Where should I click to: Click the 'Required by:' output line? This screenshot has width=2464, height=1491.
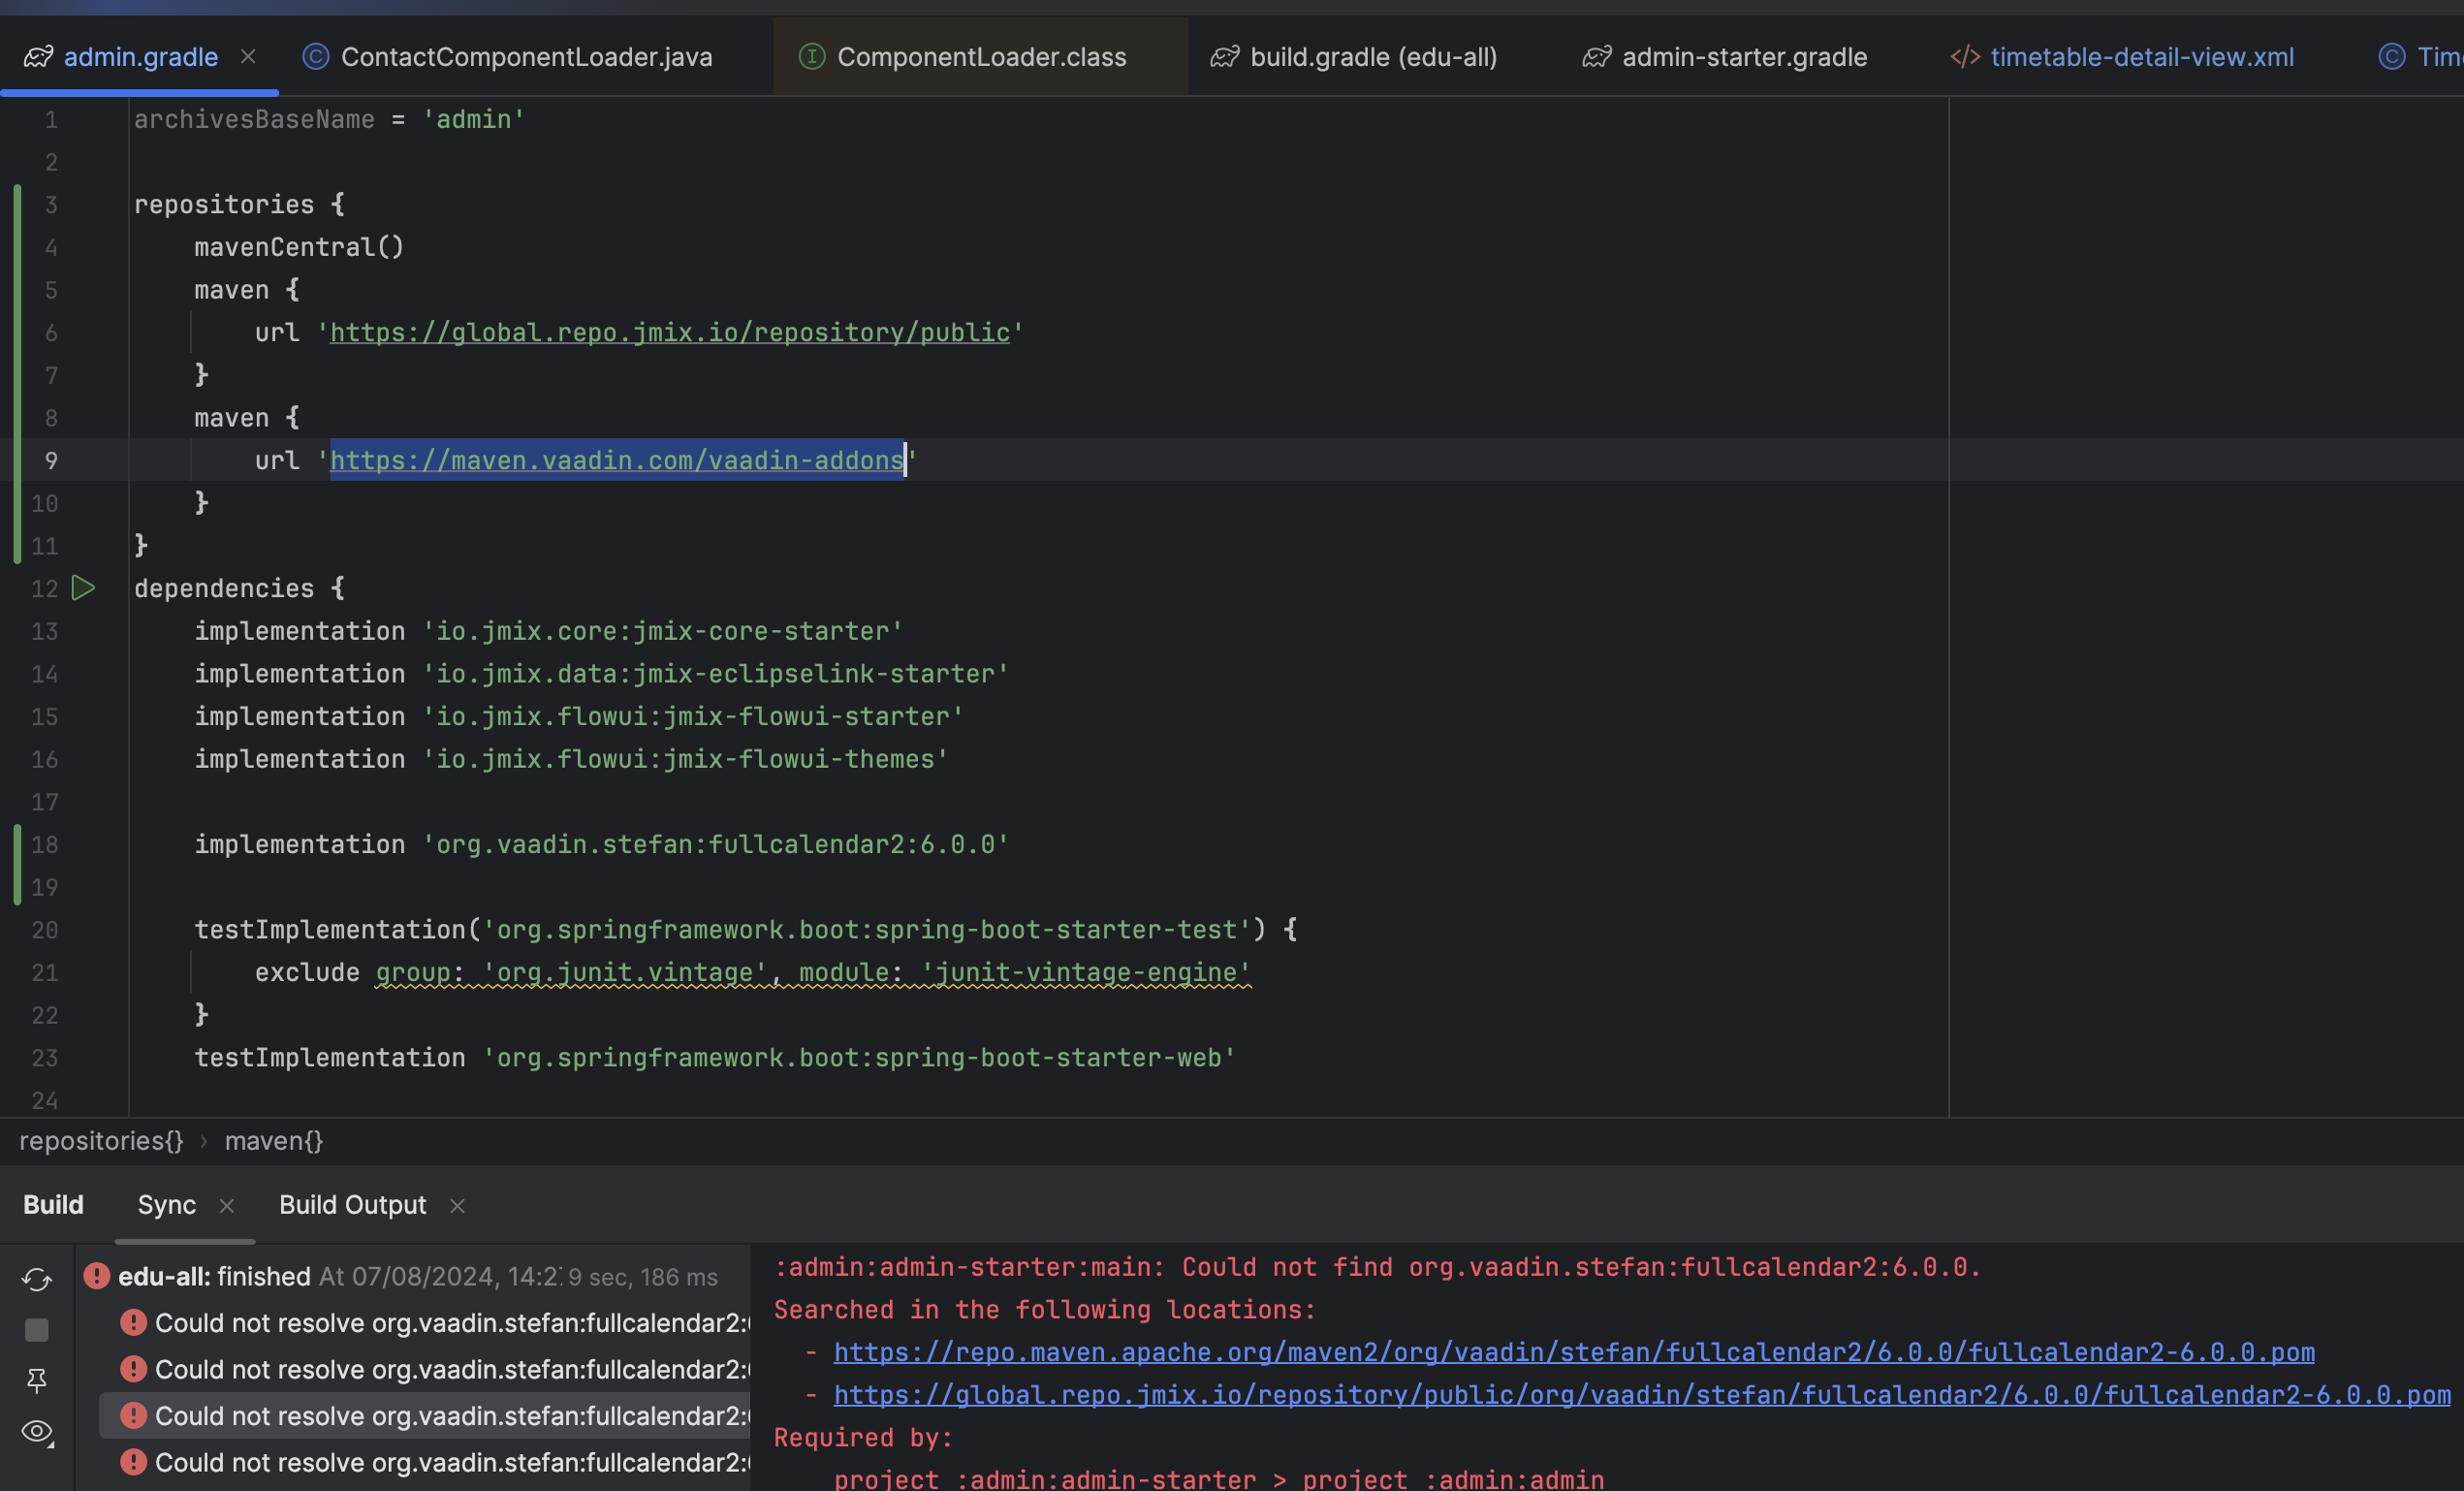point(863,1438)
